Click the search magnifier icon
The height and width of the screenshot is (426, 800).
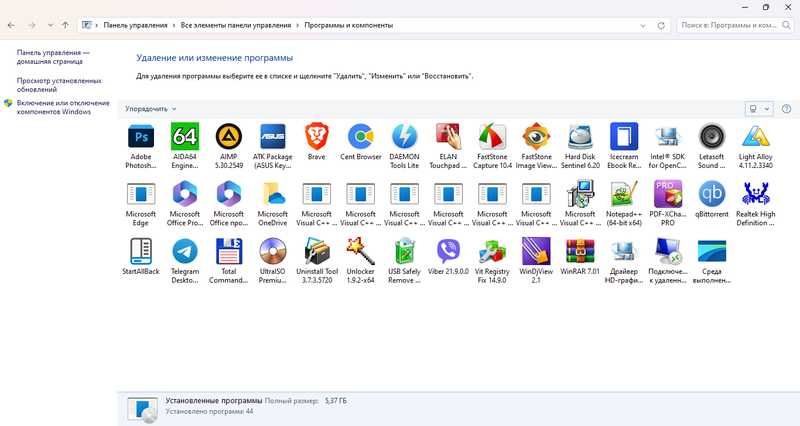point(787,25)
